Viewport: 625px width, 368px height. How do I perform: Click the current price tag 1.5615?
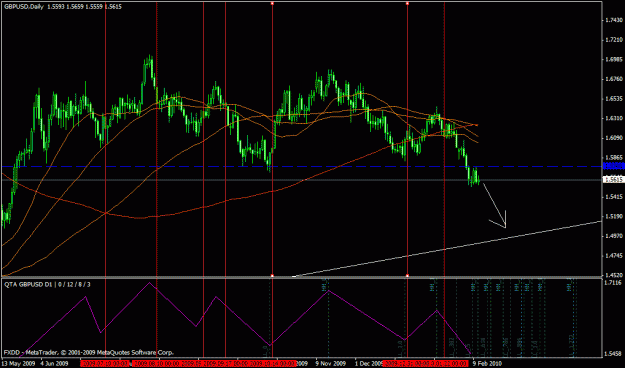(614, 180)
